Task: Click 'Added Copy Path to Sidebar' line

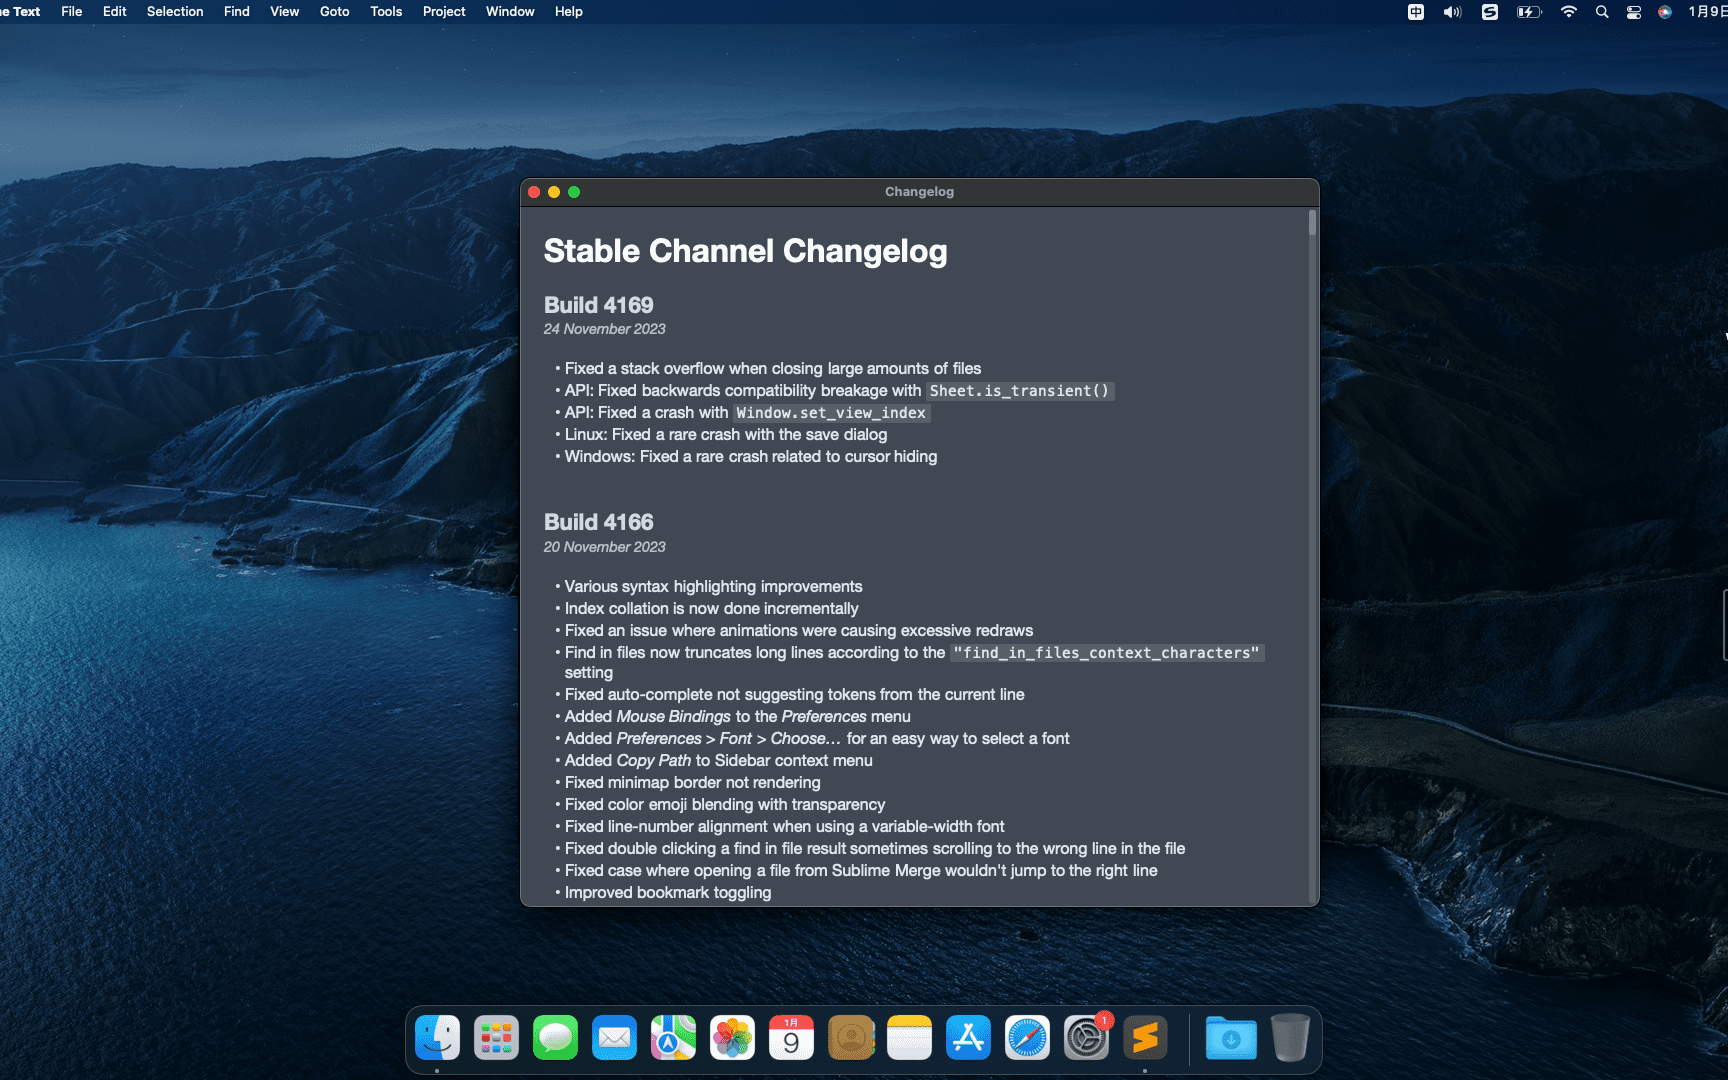Action: [718, 761]
